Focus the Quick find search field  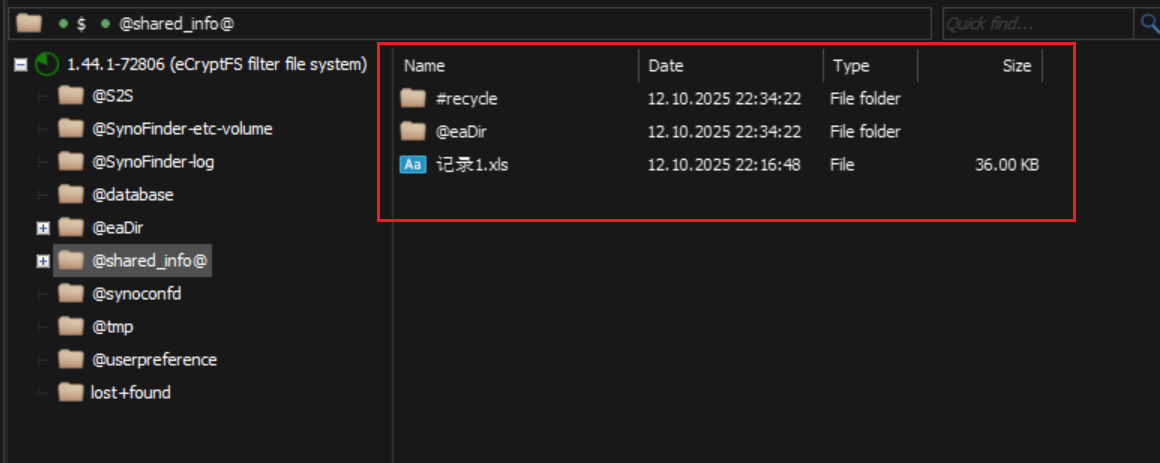1034,23
